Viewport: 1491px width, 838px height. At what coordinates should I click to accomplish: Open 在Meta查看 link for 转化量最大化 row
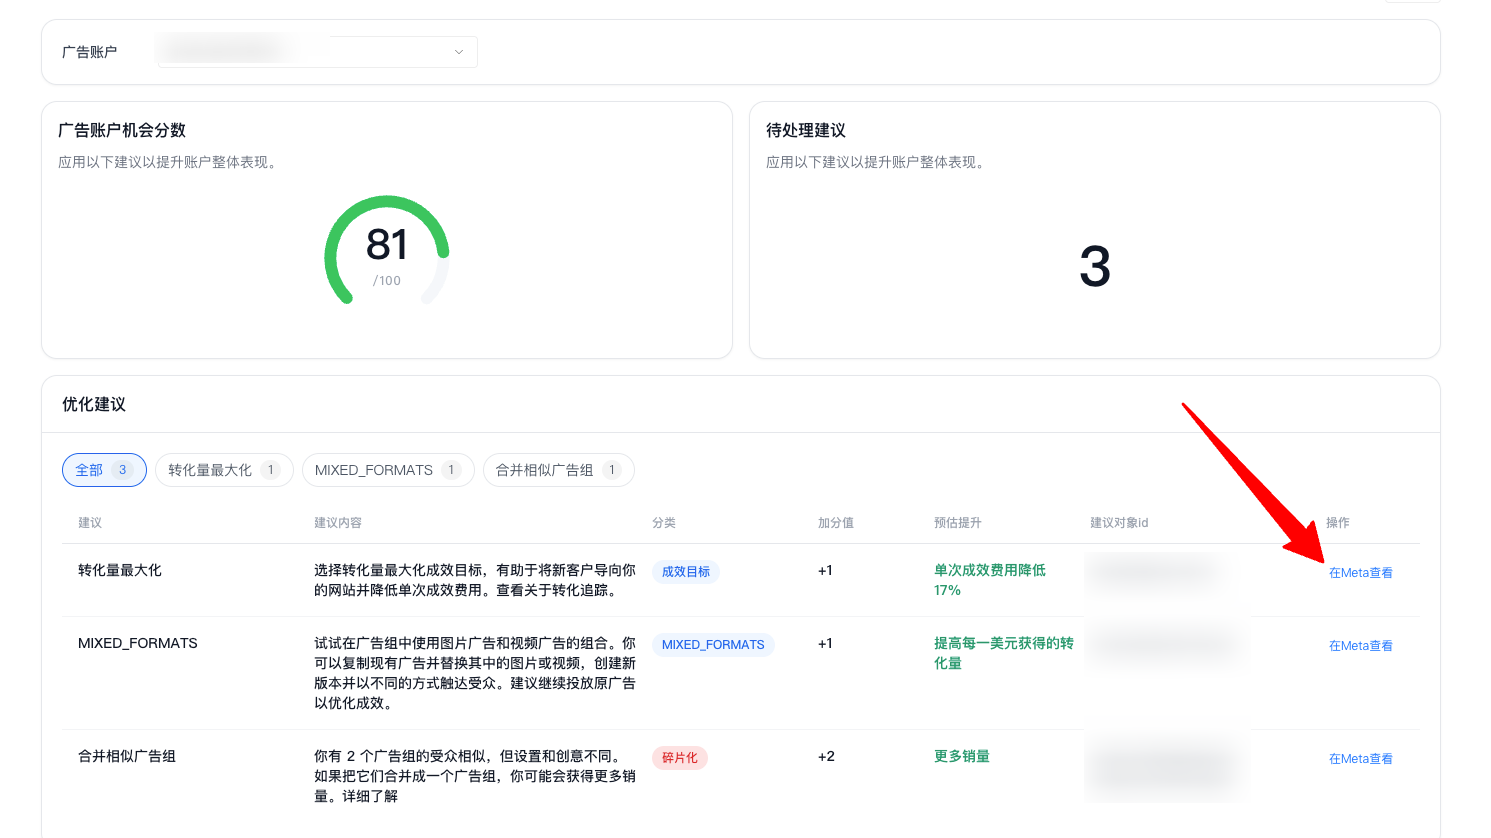tap(1360, 573)
